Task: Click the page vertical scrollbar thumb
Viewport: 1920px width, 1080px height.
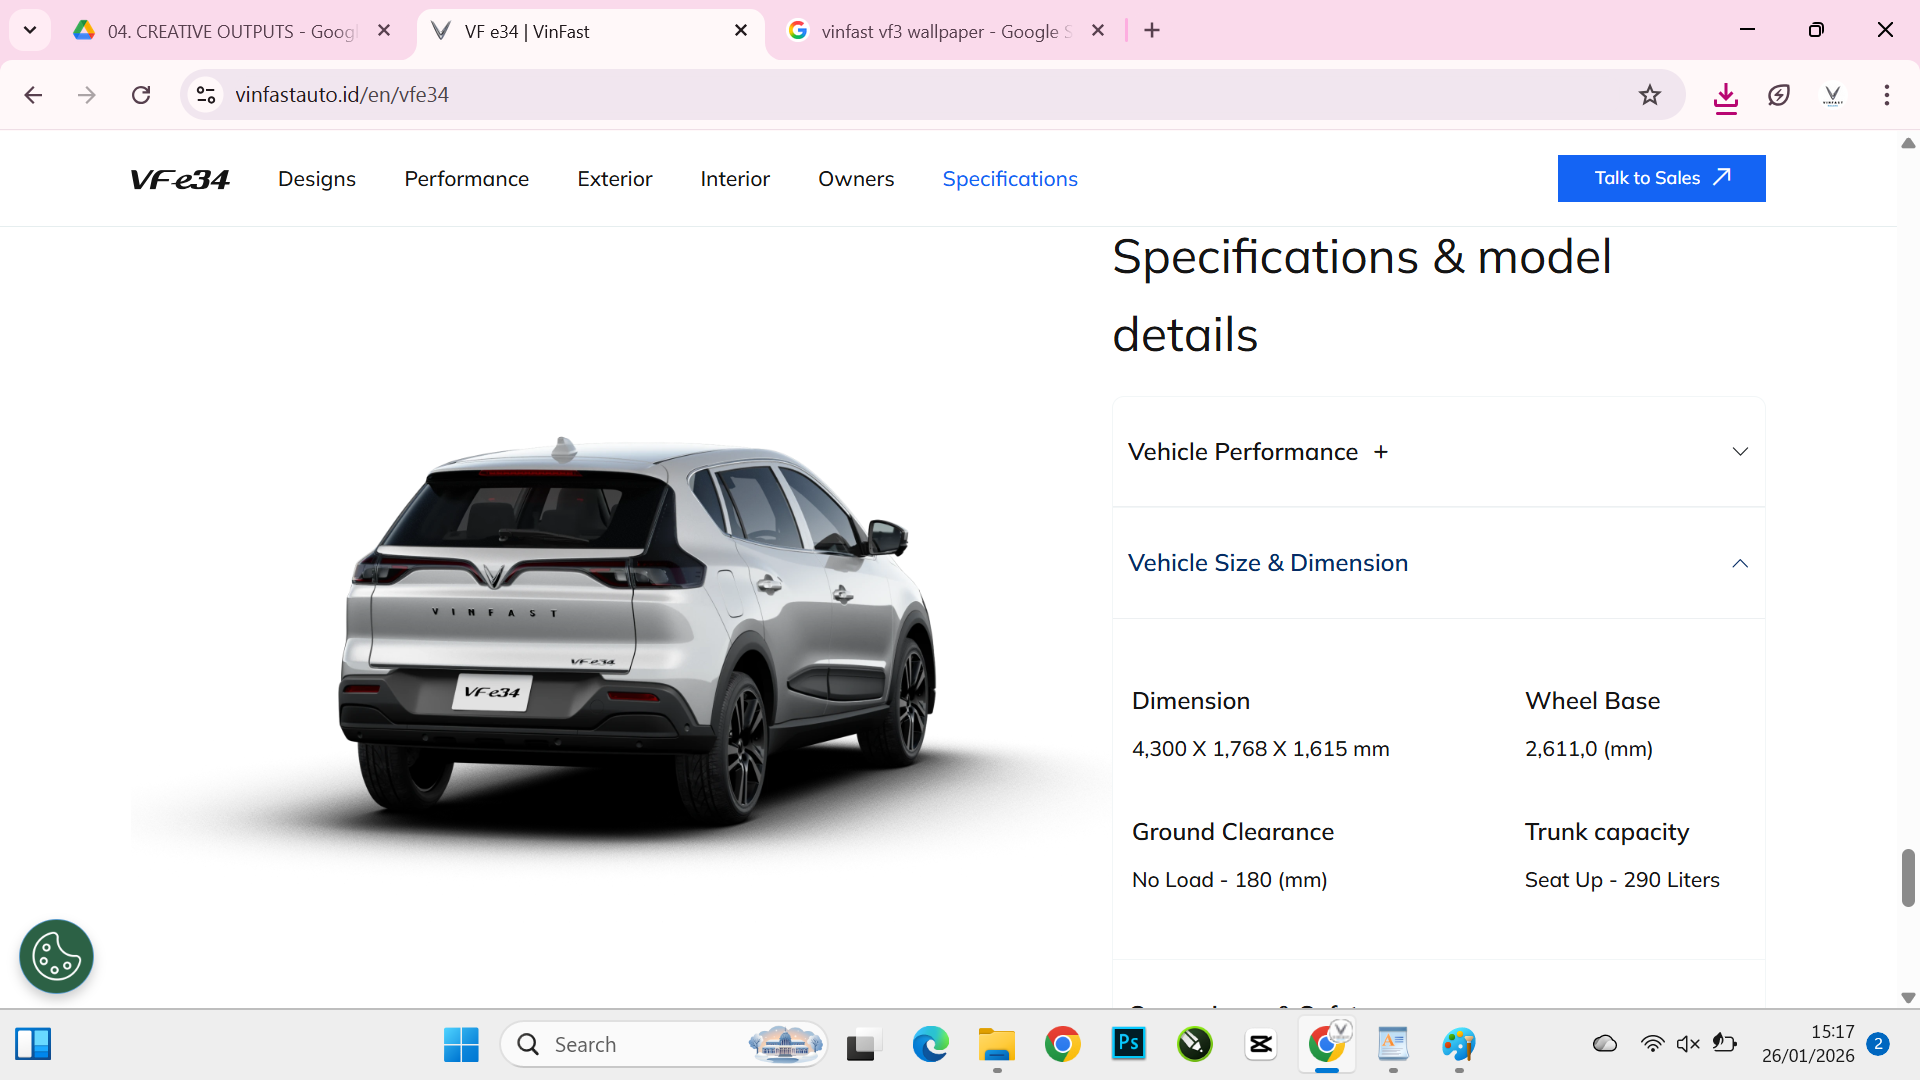Action: click(1908, 878)
